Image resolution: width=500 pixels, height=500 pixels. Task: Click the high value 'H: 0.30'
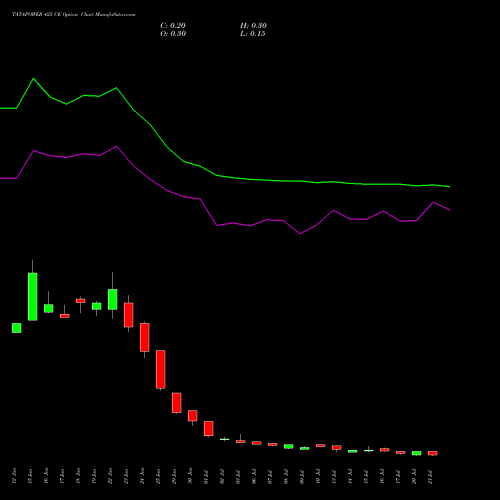pos(253,26)
